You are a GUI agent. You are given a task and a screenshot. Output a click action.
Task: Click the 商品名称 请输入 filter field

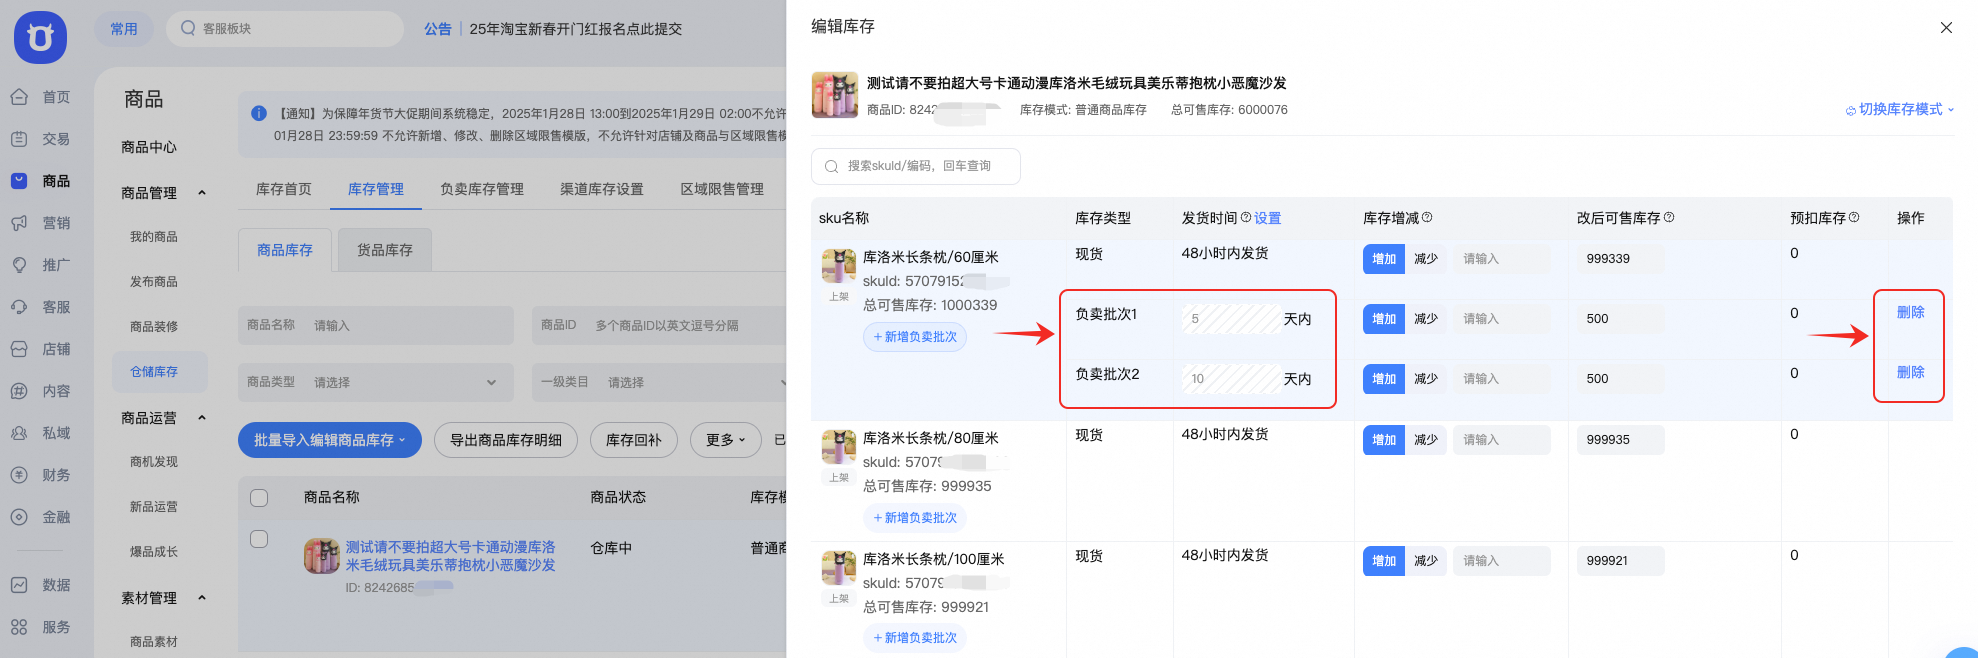[x=375, y=325]
